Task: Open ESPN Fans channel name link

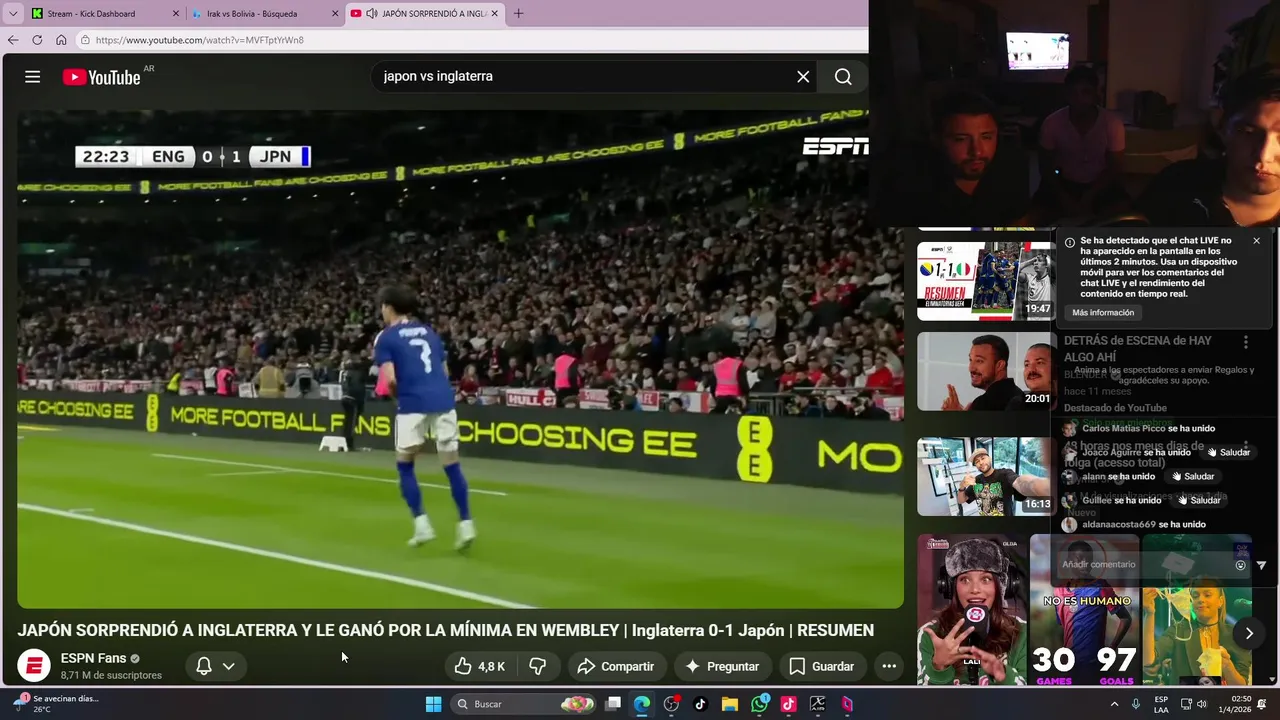Action: click(93, 658)
